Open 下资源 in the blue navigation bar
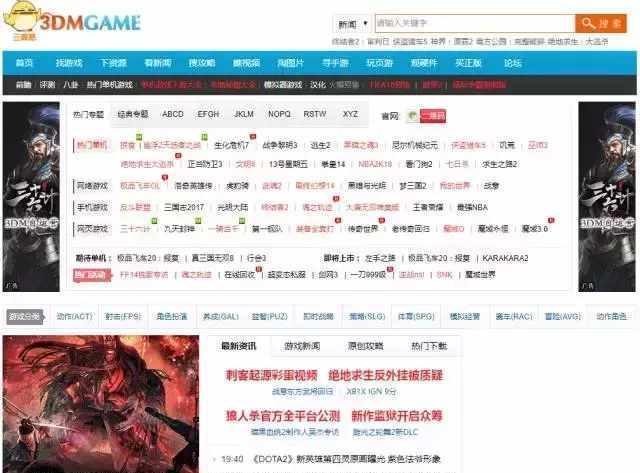The height and width of the screenshot is (473, 640). pos(113,63)
